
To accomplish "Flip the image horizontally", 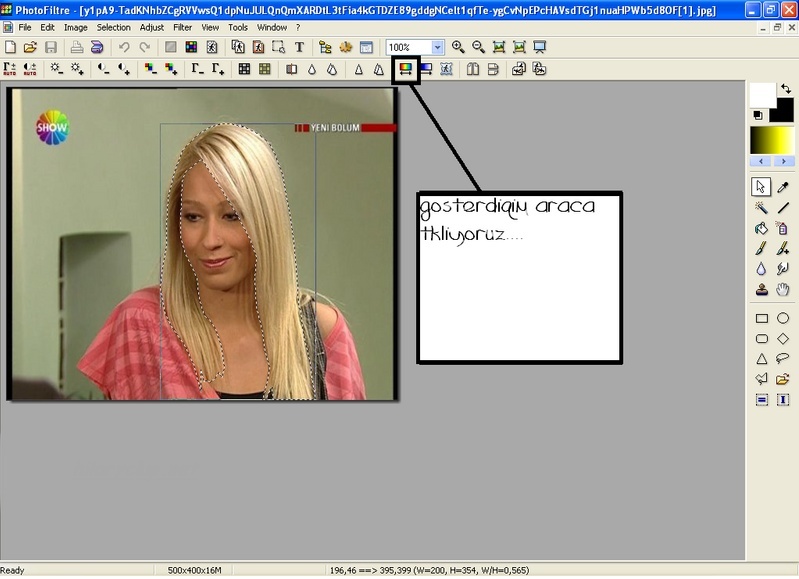I will 473,69.
